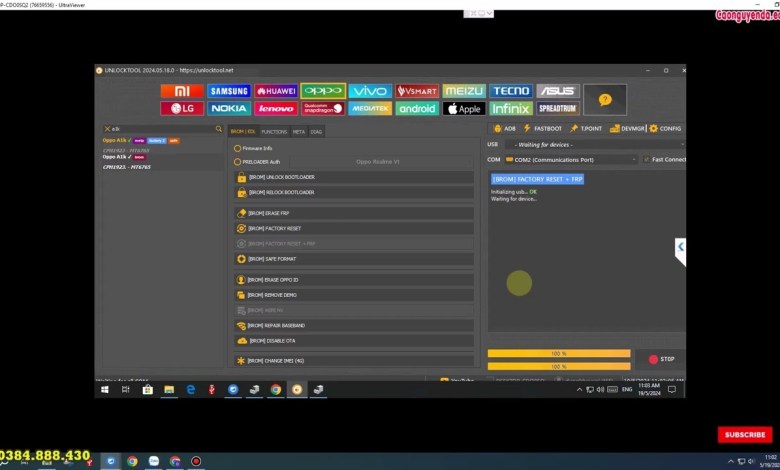This screenshot has width=780, height=470.
Task: Select the Meizu brand tile
Action: tap(464, 91)
